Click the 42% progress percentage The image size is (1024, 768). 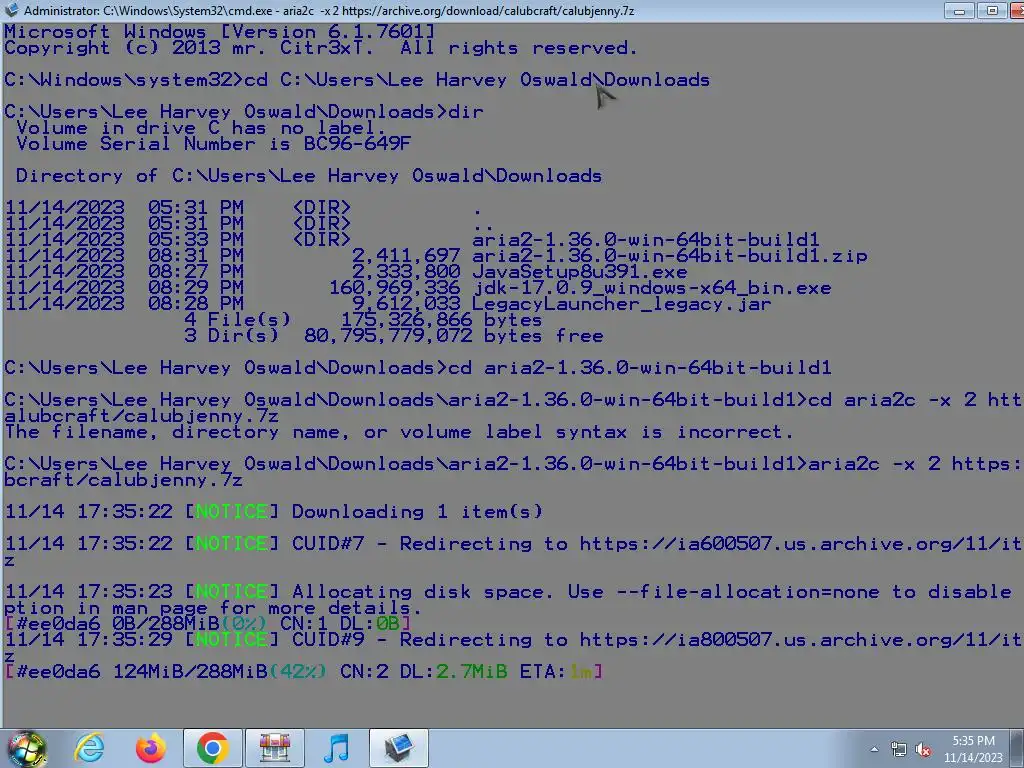(x=298, y=671)
